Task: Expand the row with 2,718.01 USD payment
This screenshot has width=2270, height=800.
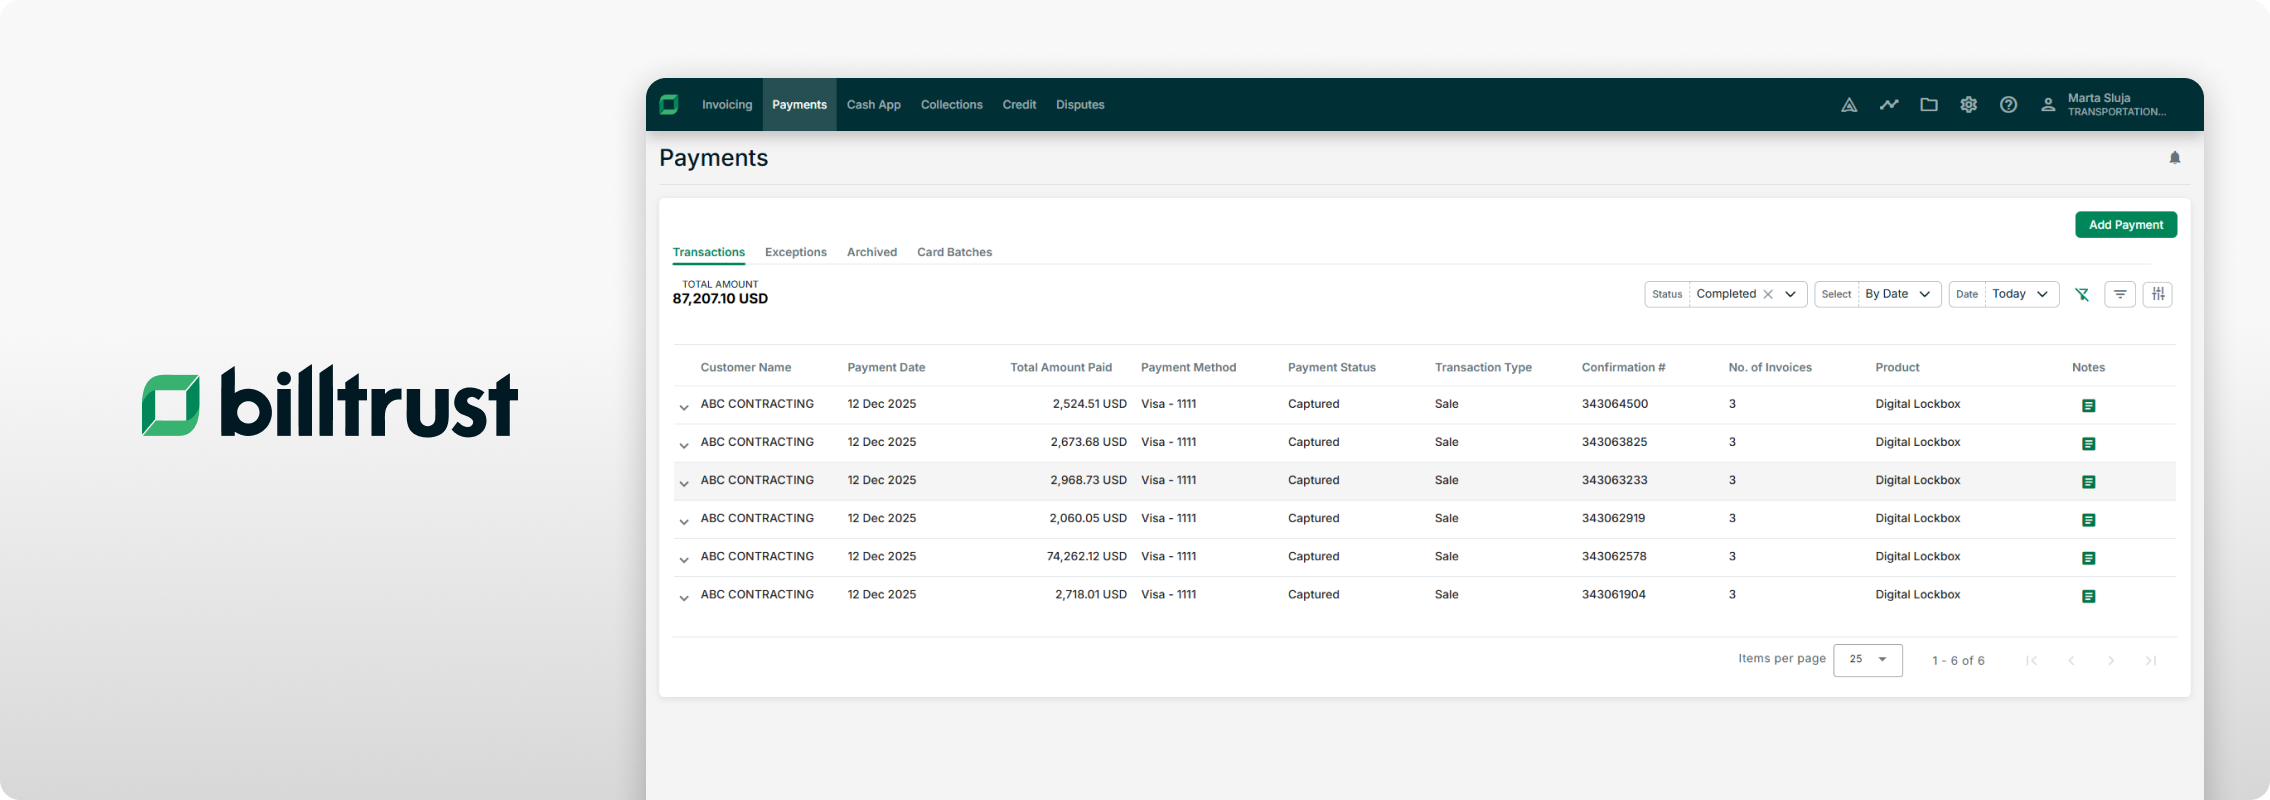Action: coord(684,597)
